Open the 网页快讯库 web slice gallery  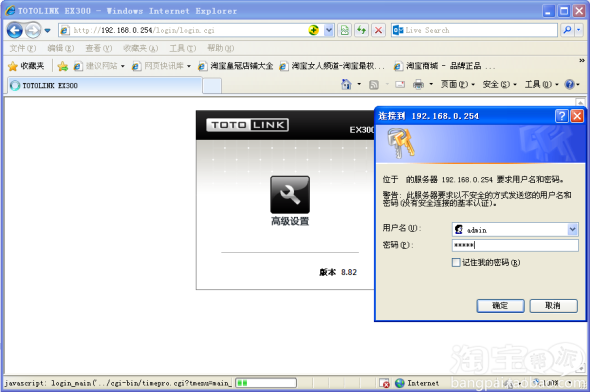tap(161, 66)
